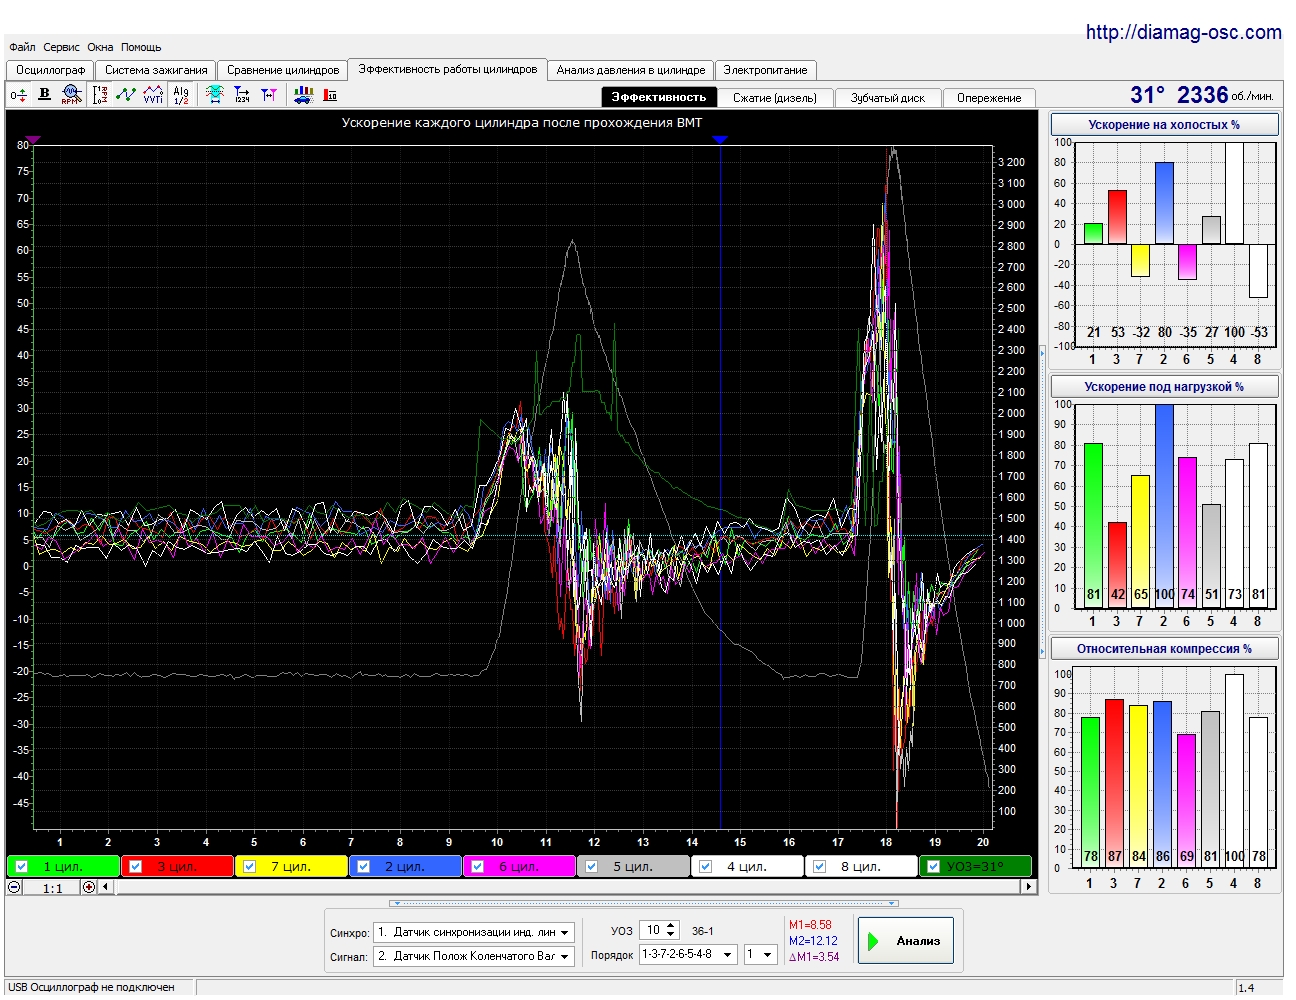Toggle the 4 цил. checkbox
This screenshot has width=1296, height=1000.
tap(706, 867)
